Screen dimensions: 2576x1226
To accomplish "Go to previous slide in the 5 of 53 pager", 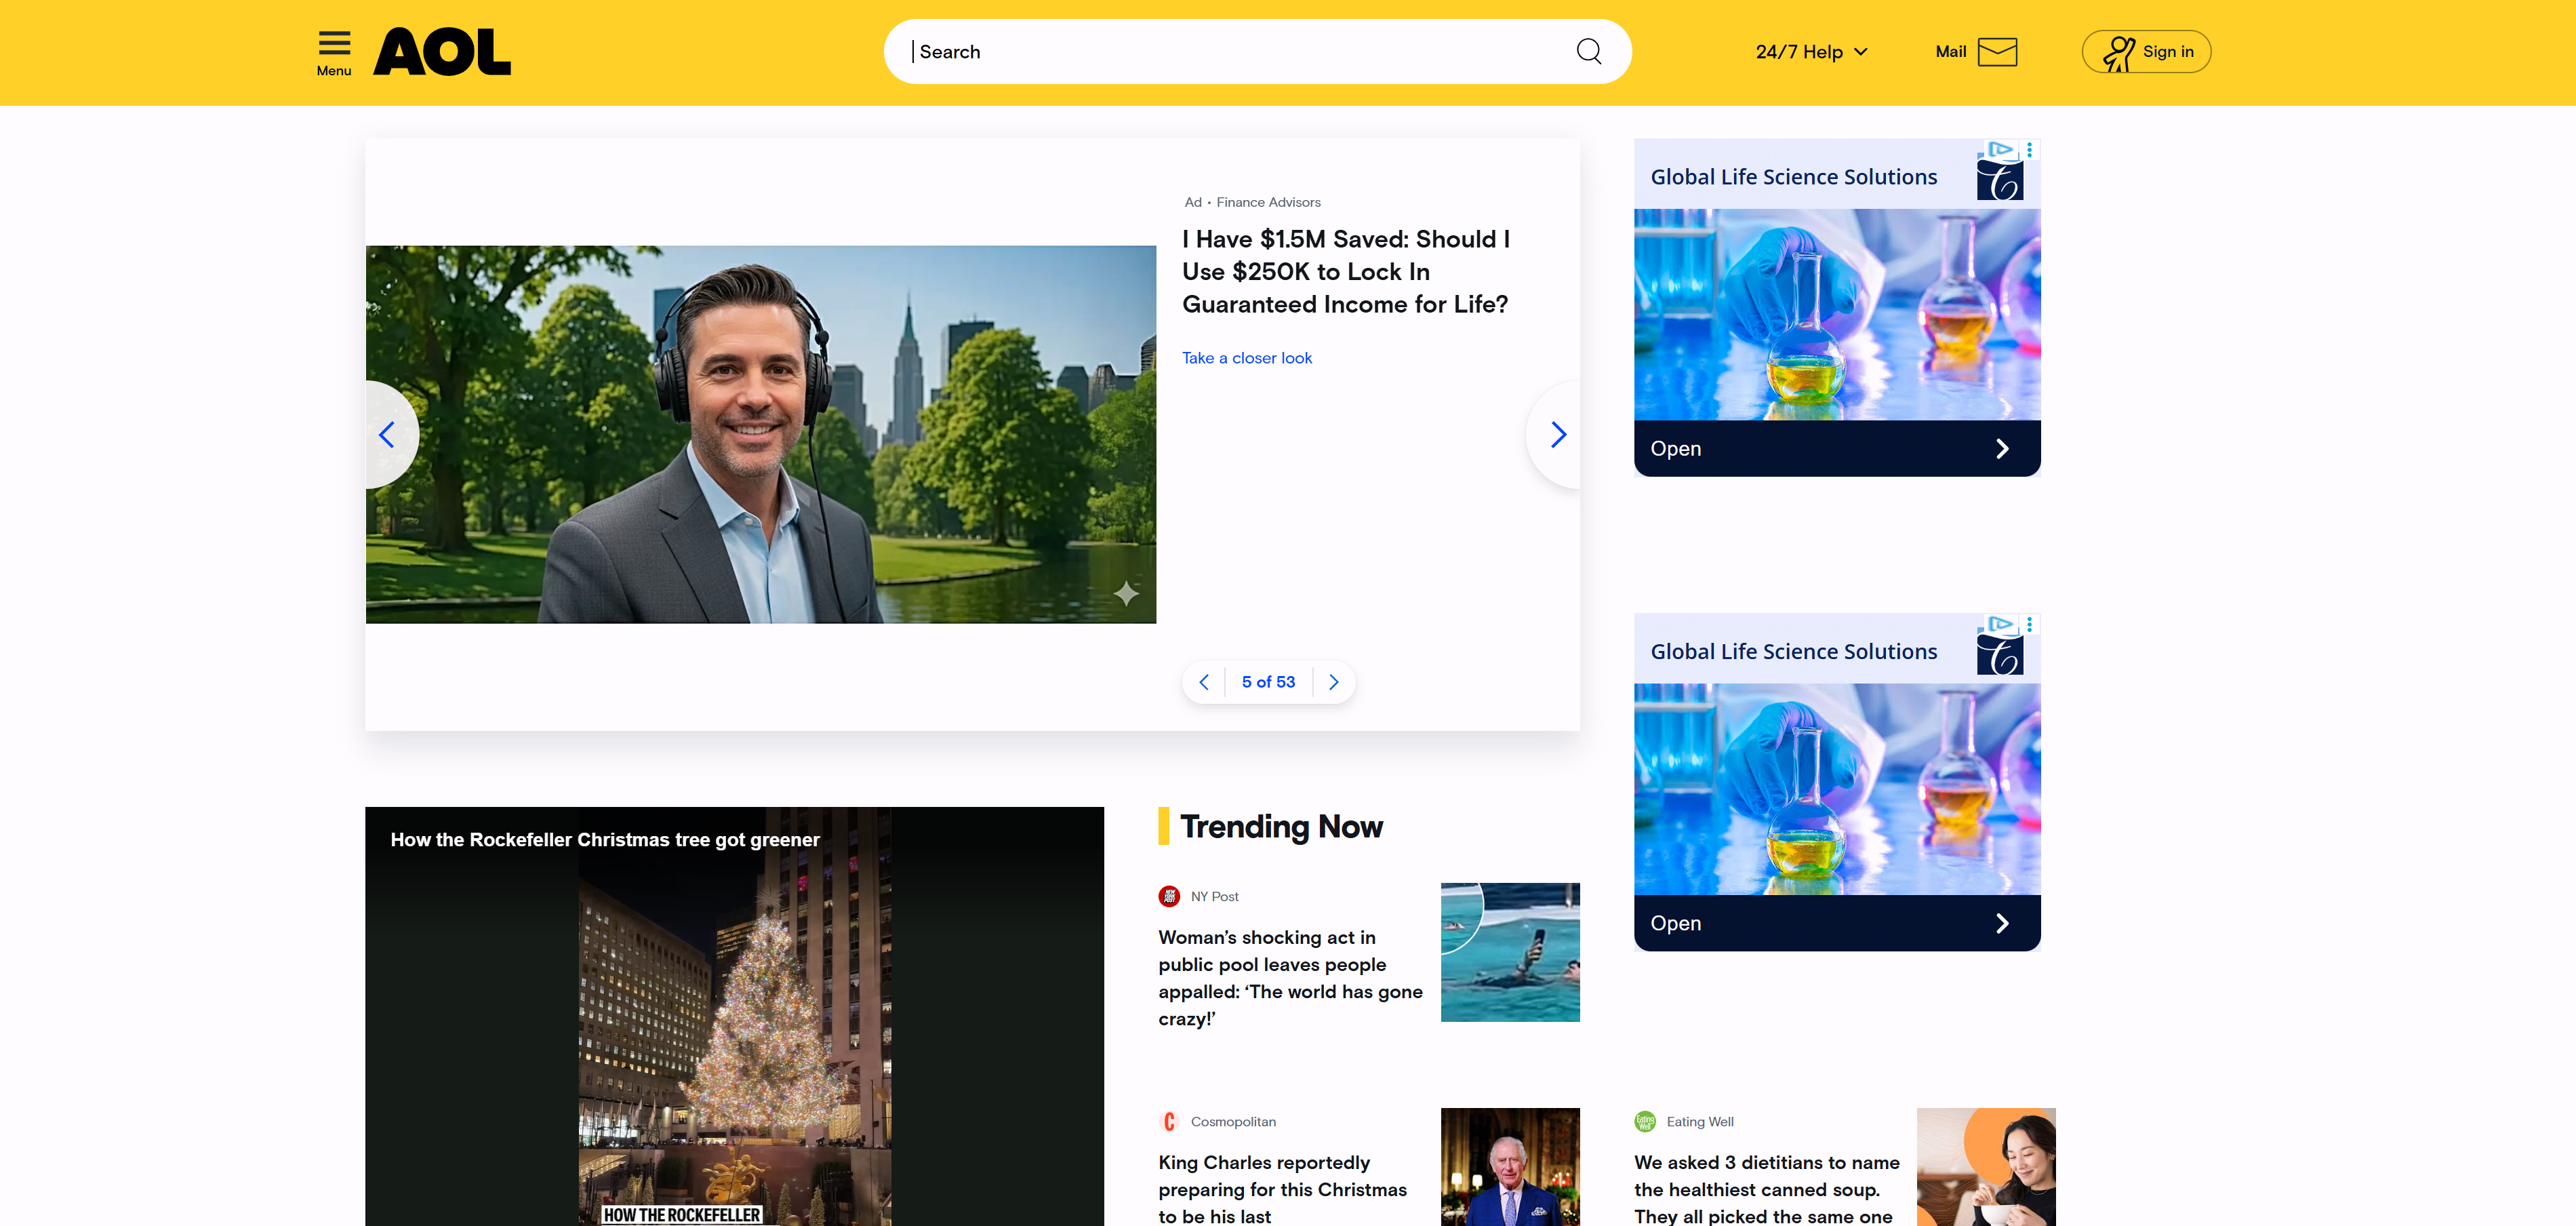I will tap(1204, 682).
